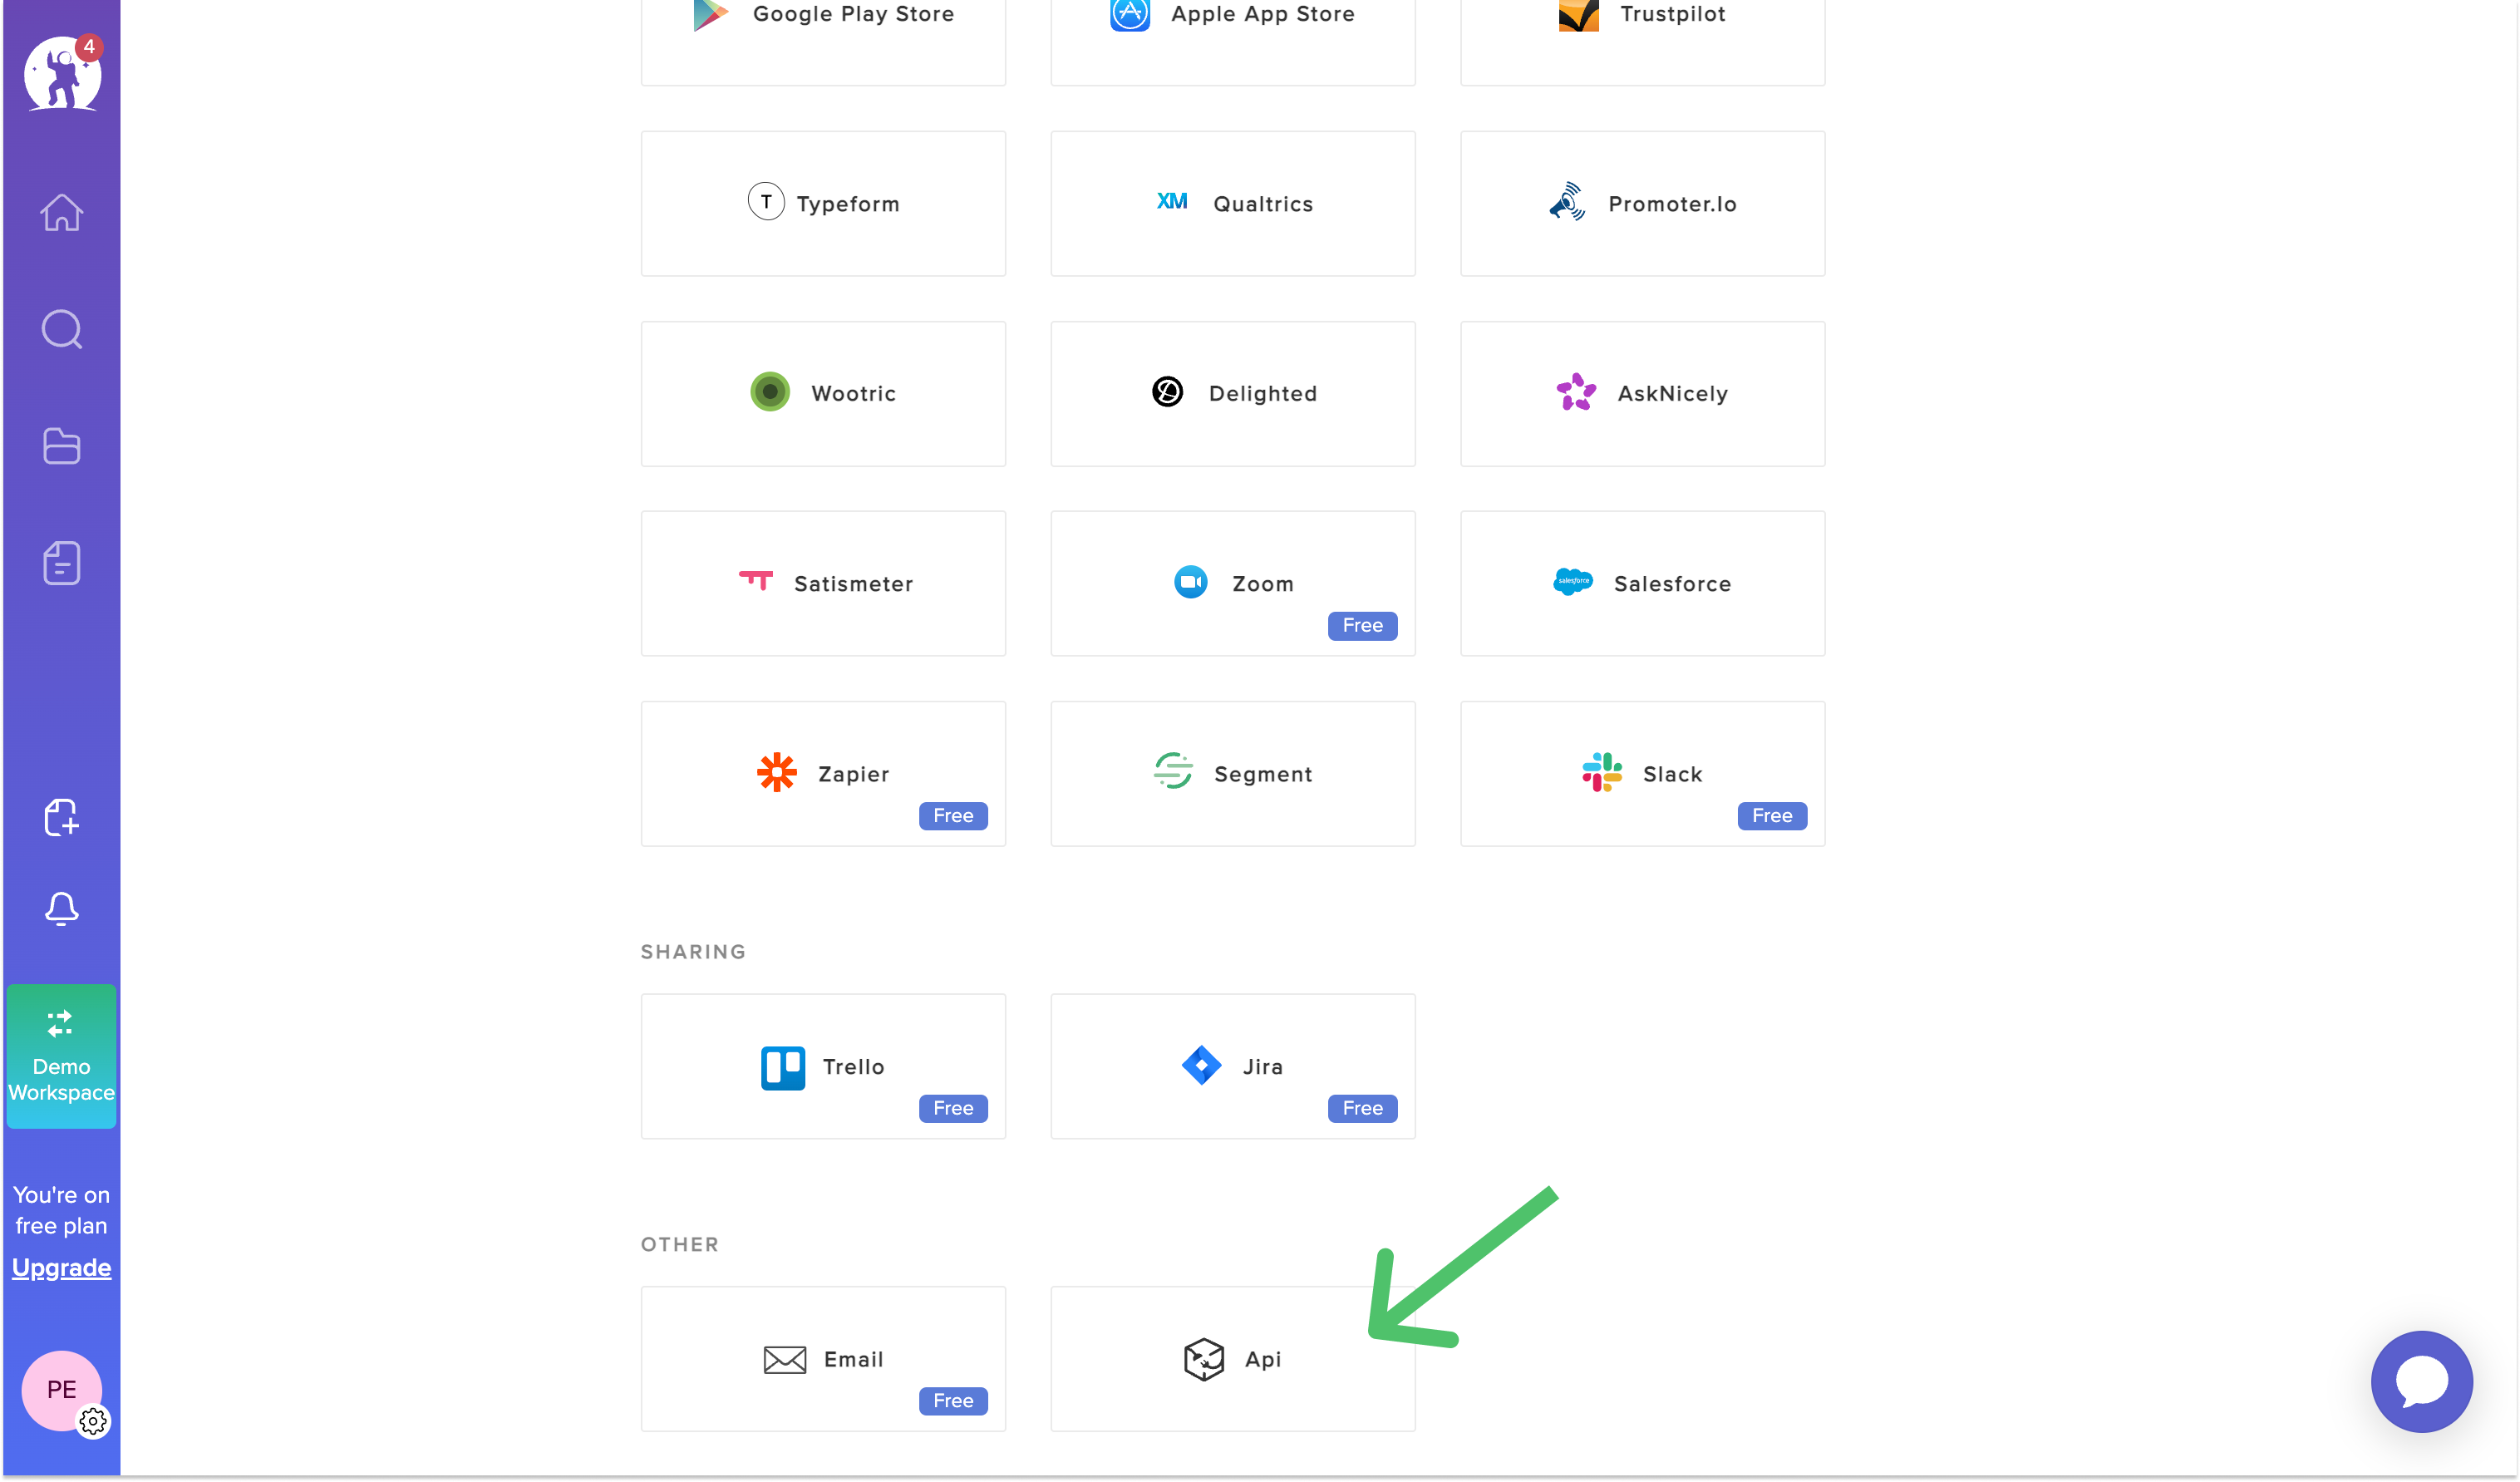This screenshot has height=1482, width=2520.
Task: Click the Jira integration icon
Action: pyautogui.click(x=1203, y=1066)
